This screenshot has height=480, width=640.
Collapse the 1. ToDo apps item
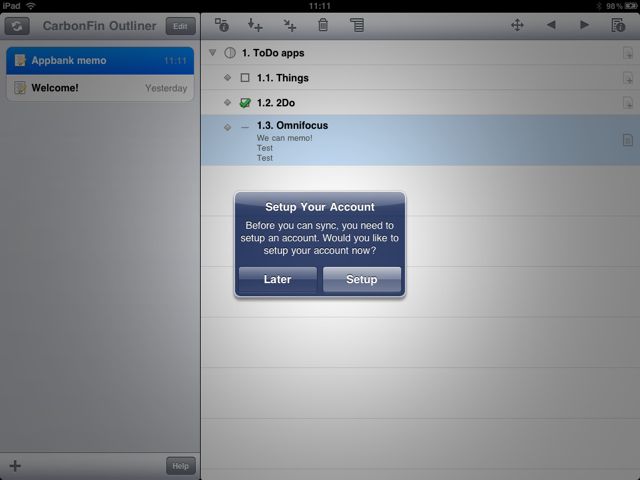tap(212, 52)
